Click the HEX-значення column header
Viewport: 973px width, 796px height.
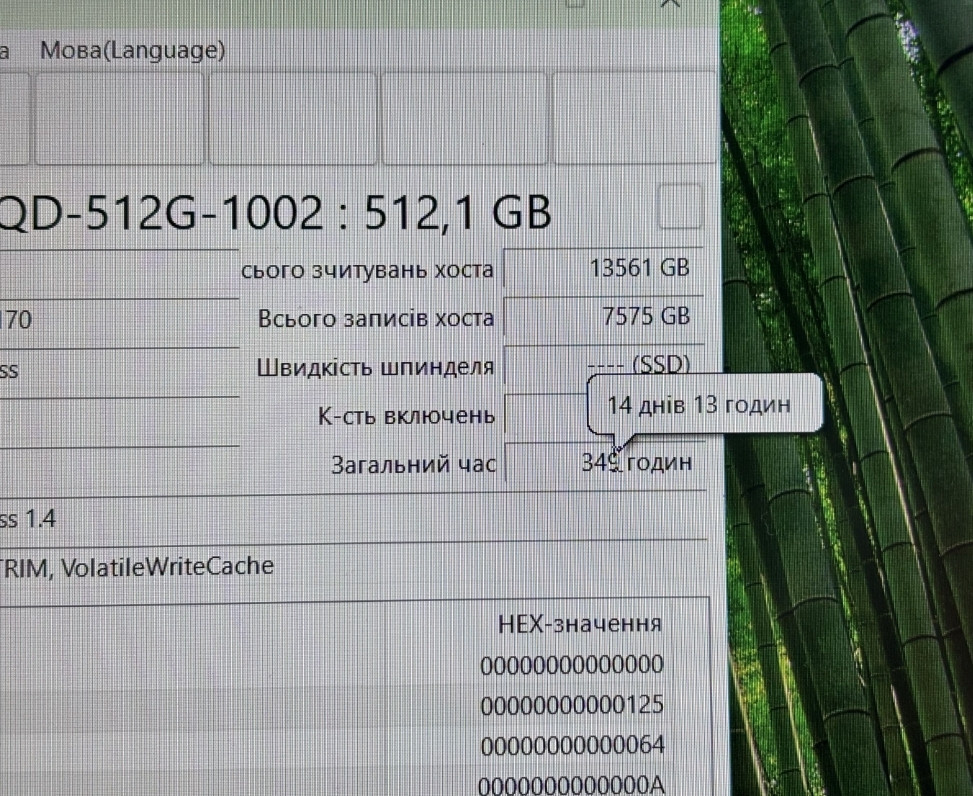coord(579,624)
